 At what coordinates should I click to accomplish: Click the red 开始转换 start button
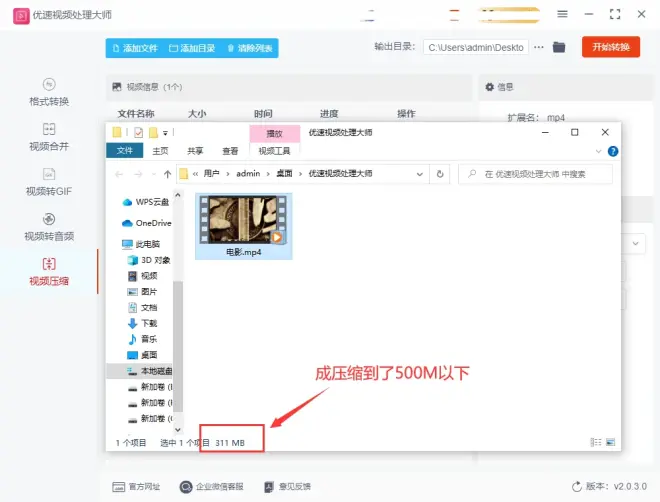coord(611,47)
